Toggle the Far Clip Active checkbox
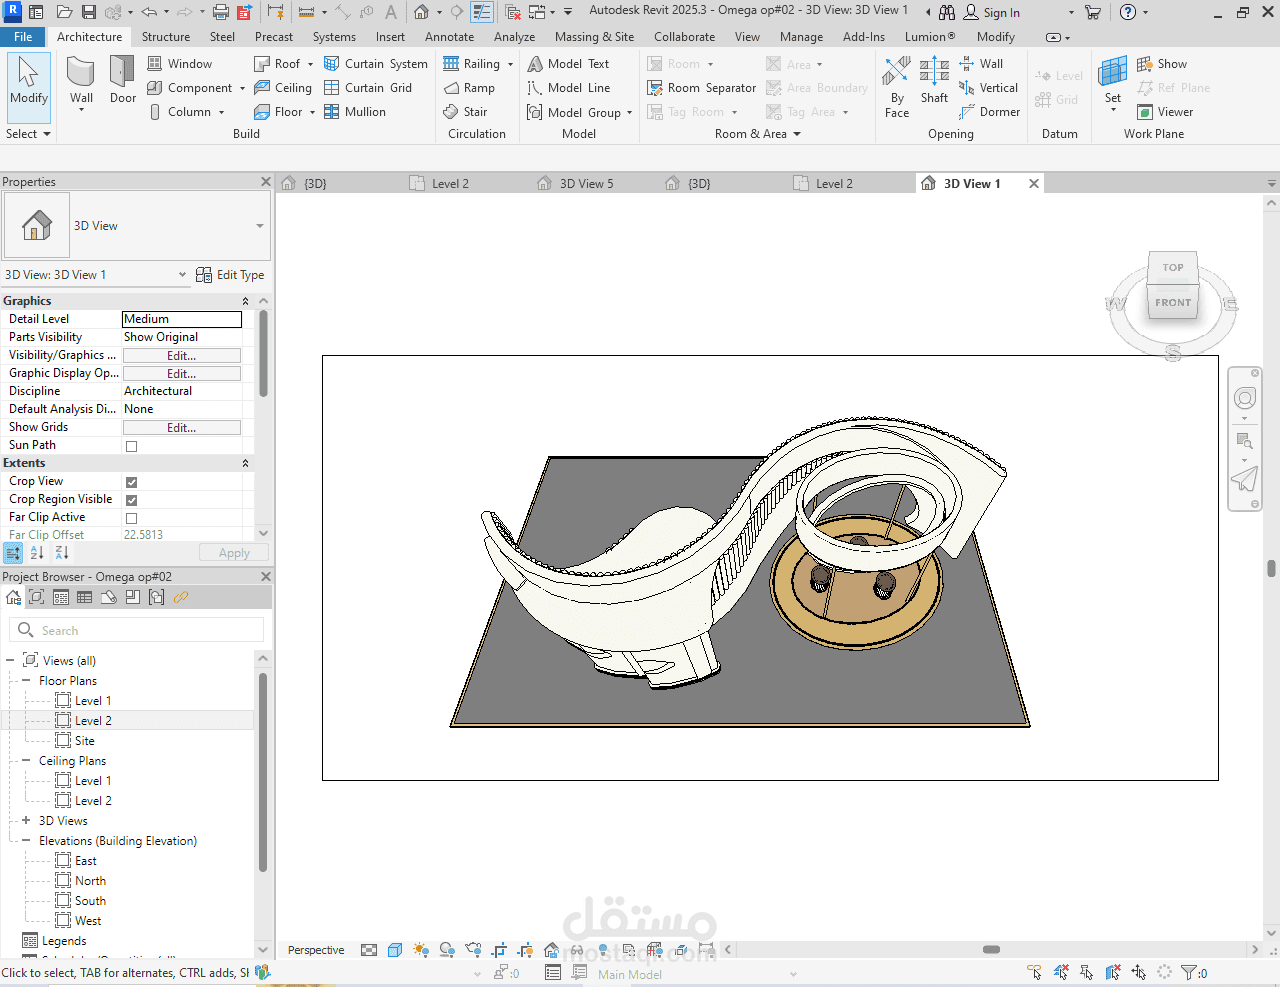Screen dimensions: 1280x987 click(x=131, y=518)
